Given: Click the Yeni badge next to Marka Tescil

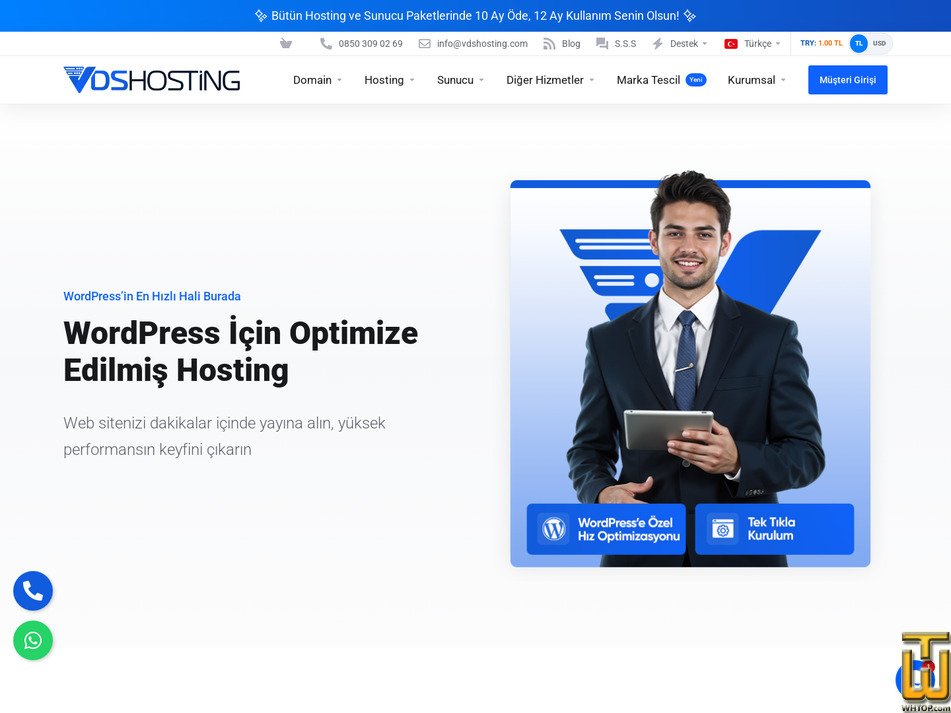Looking at the screenshot, I should click(x=696, y=79).
